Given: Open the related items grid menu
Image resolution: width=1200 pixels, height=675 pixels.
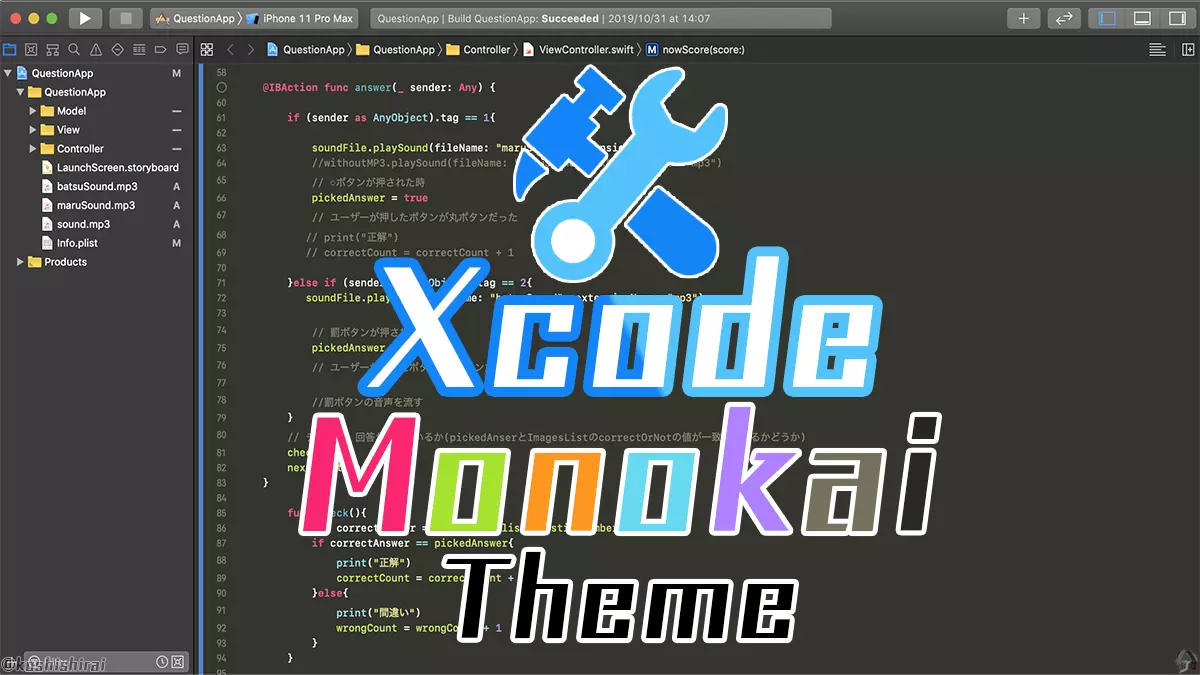Looking at the screenshot, I should click(x=207, y=49).
